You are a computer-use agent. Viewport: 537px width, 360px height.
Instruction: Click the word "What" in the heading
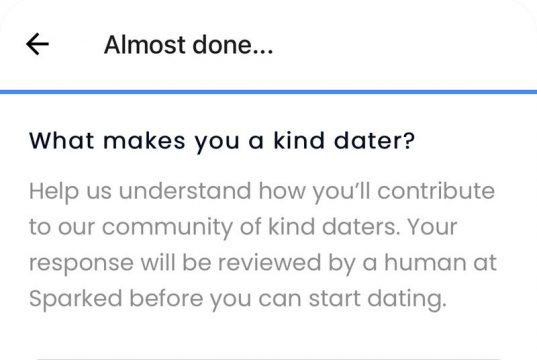point(62,140)
